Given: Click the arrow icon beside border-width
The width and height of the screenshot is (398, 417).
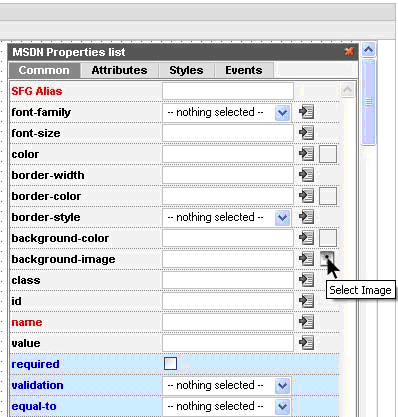Looking at the screenshot, I should click(306, 175).
